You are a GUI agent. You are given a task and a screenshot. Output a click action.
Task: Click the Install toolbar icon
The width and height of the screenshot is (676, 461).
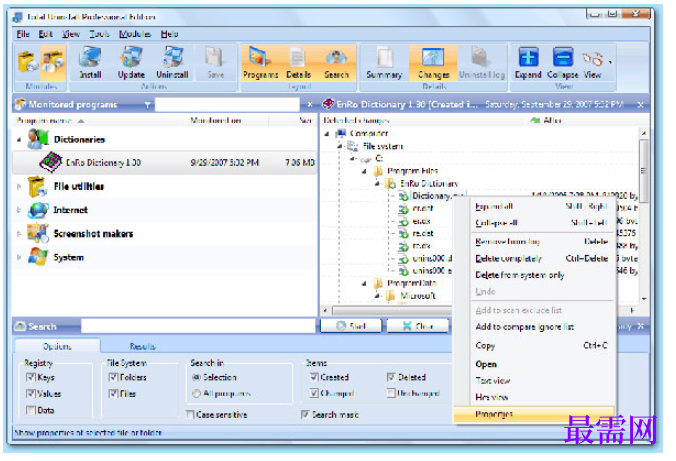(90, 58)
